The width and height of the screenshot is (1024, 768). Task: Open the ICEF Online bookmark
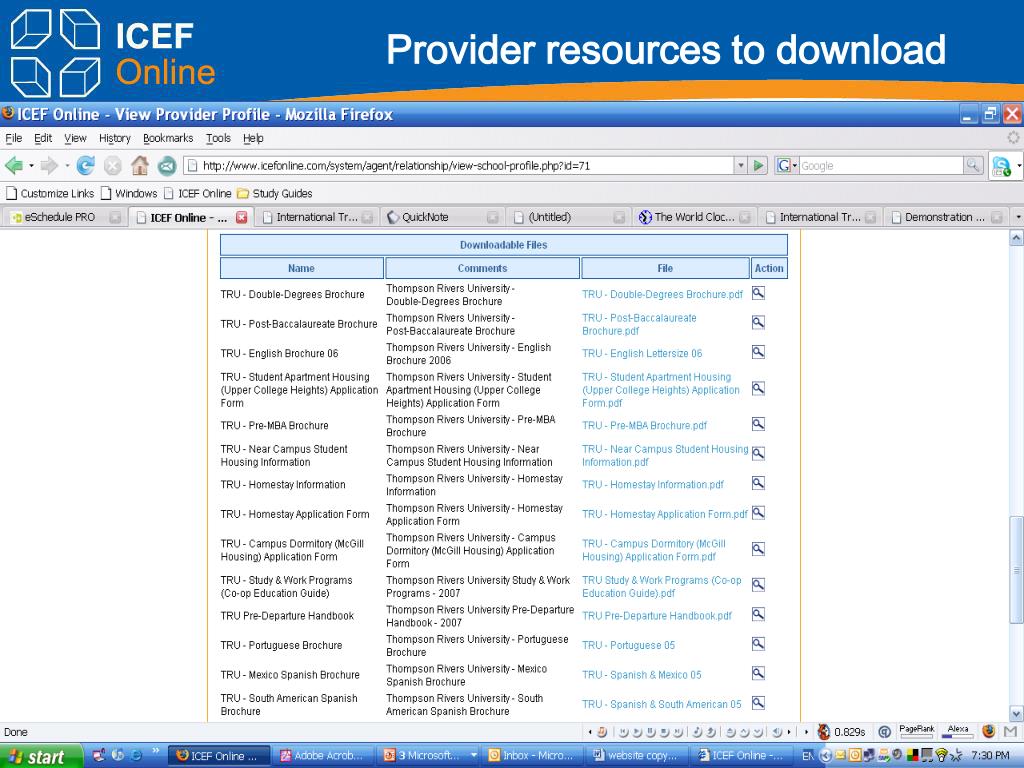(198, 193)
